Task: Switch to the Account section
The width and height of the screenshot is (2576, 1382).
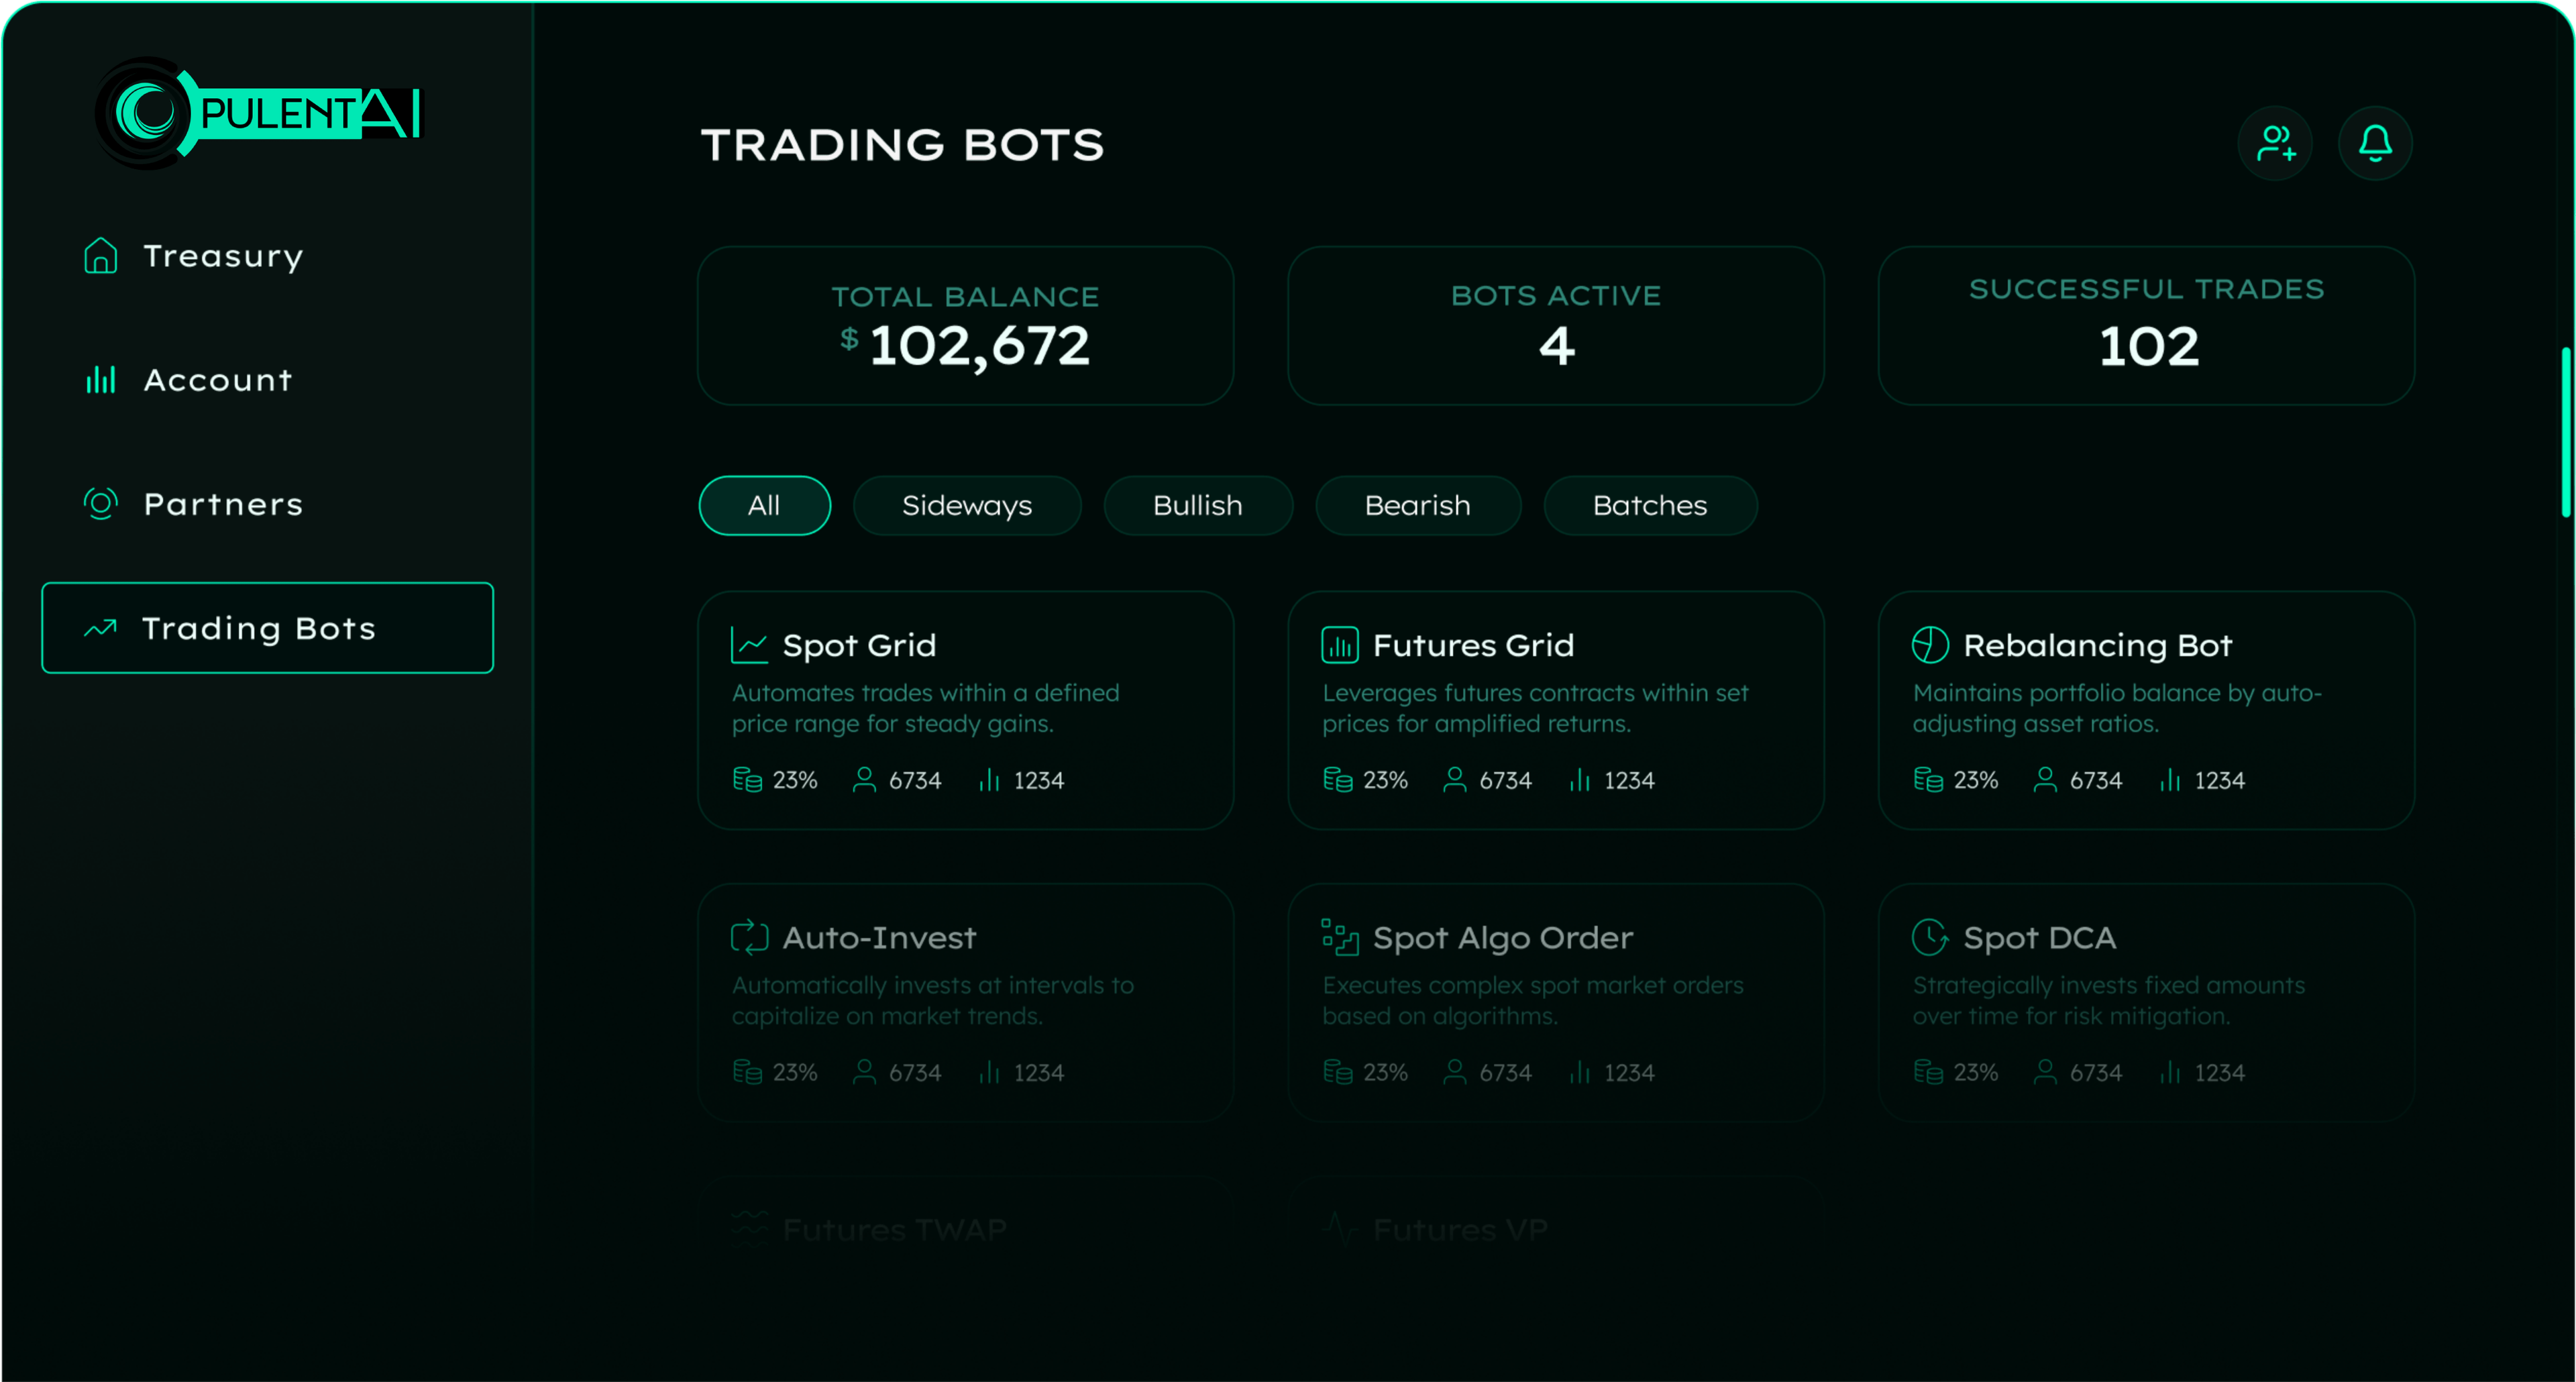Action: [x=217, y=380]
